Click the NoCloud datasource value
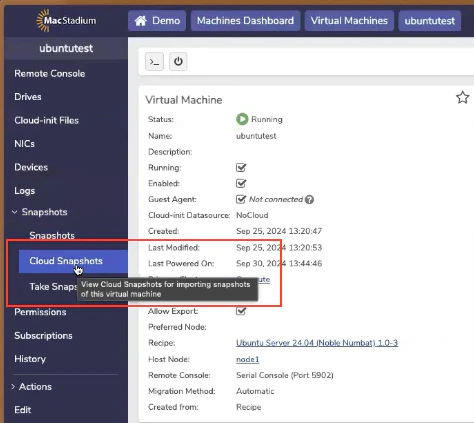Viewport: 474px width, 423px height. pos(252,215)
